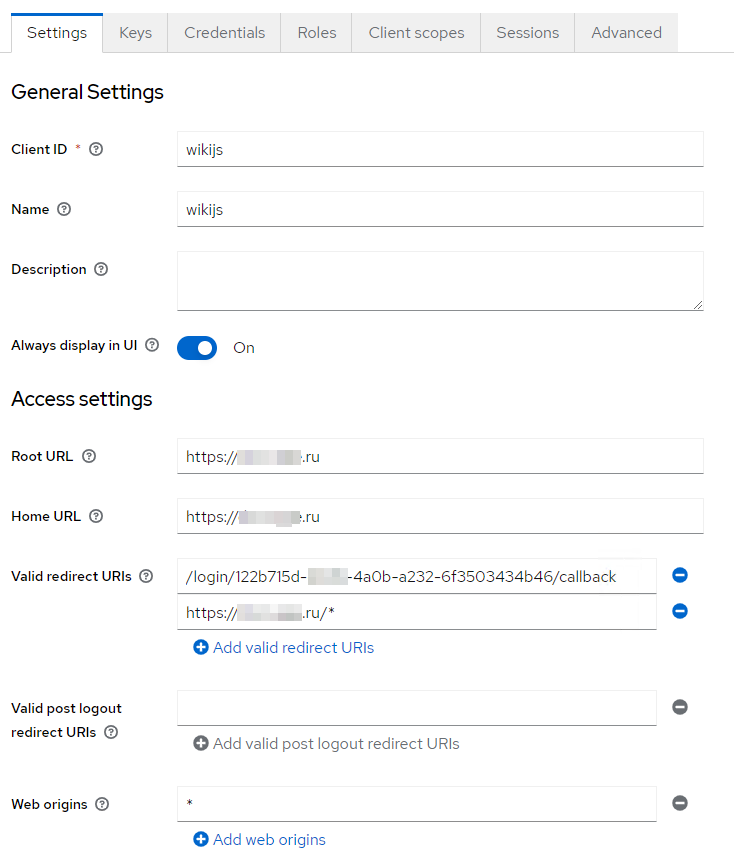Open the Sessions tab
Image resolution: width=734 pixels, height=867 pixels.
click(527, 33)
